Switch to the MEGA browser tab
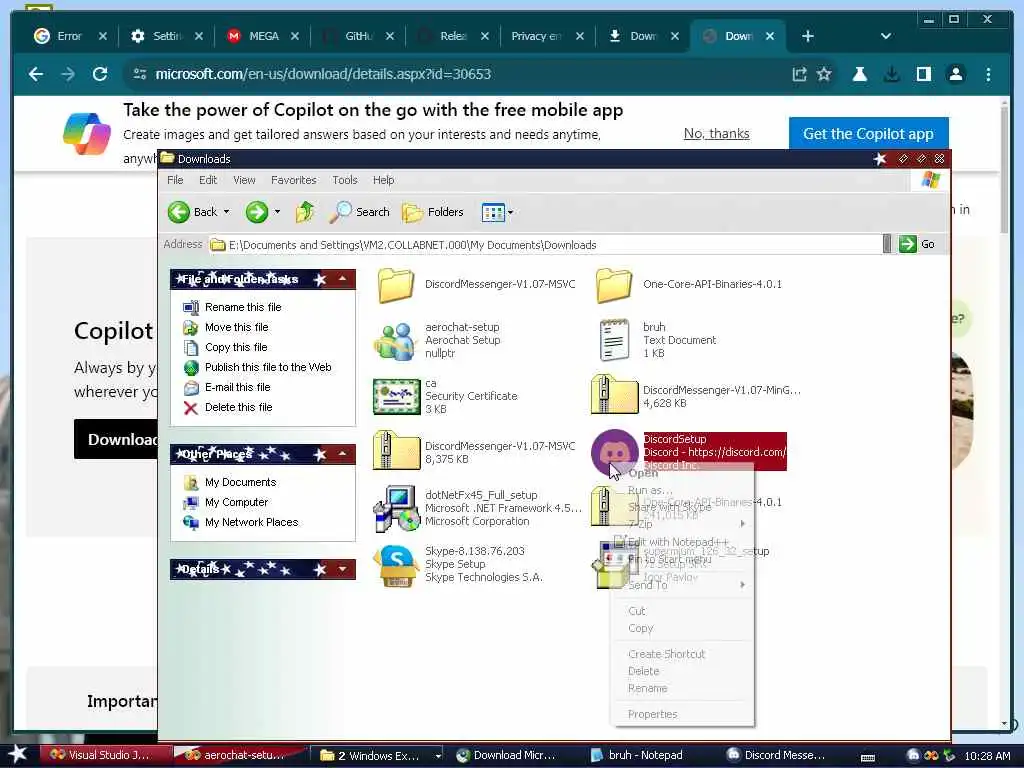 (263, 36)
